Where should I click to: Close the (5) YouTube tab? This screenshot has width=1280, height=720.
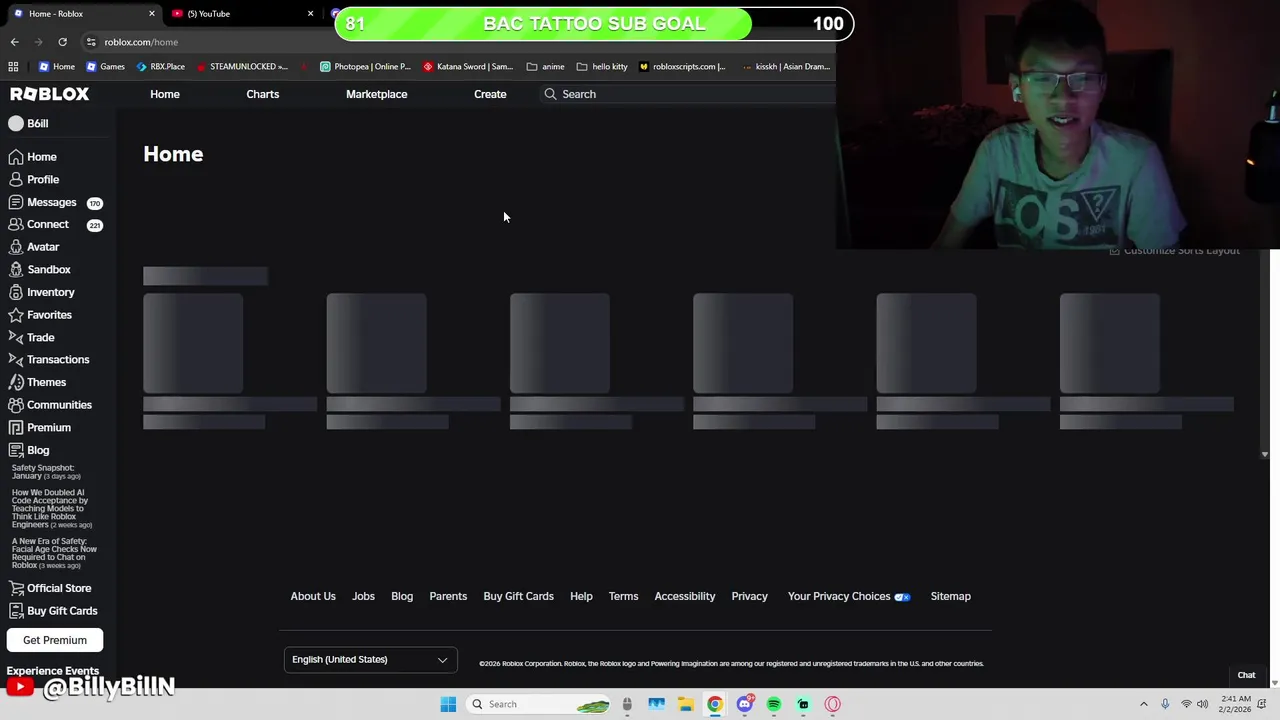coord(310,14)
